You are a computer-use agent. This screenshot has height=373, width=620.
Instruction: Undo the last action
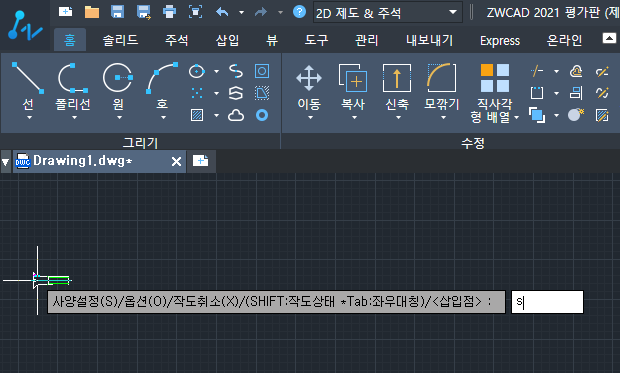222,12
